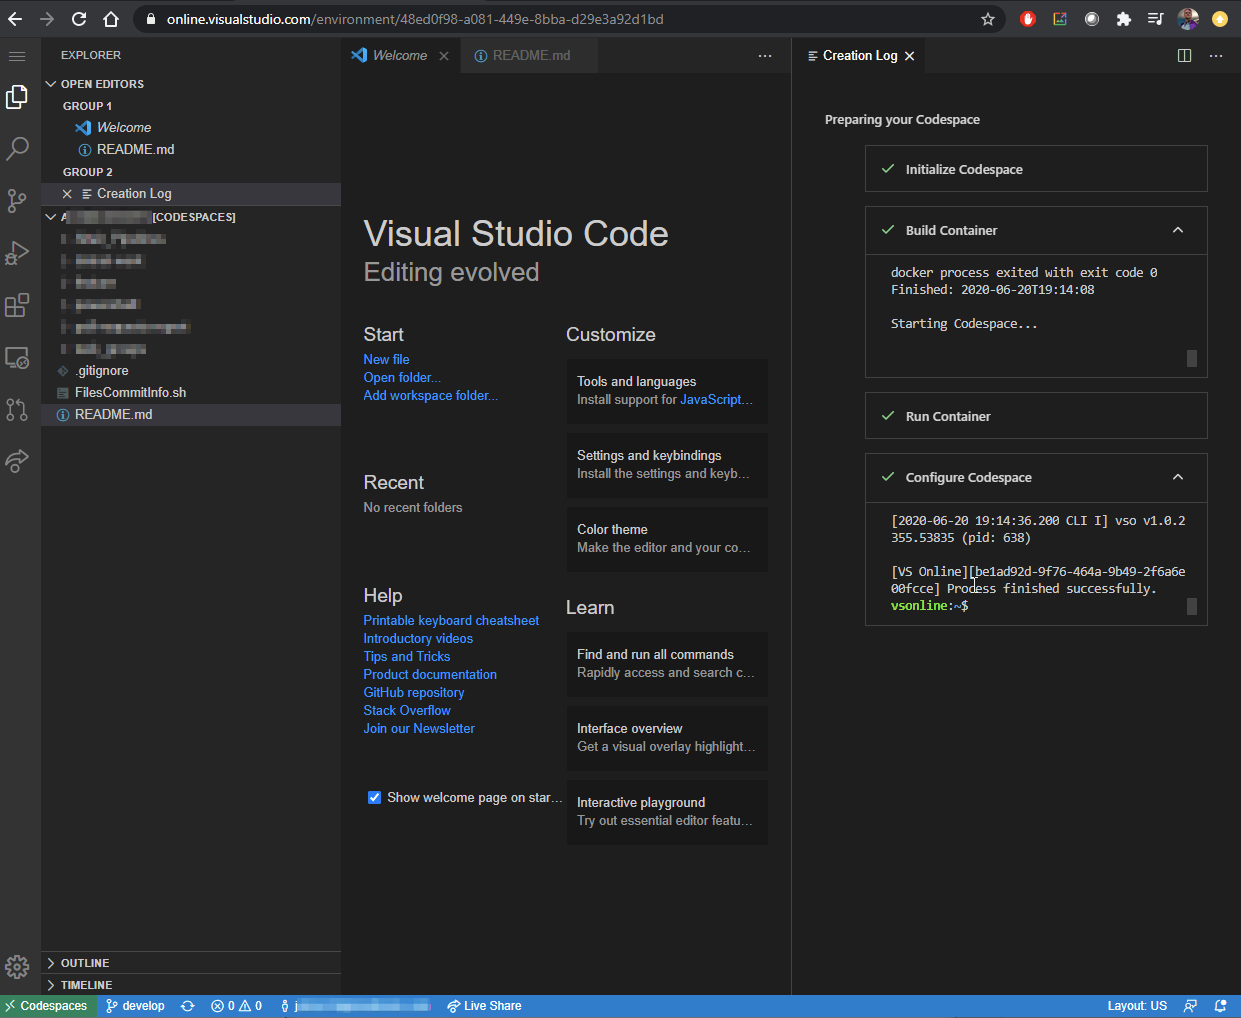Expand the Initialize Codespace step
This screenshot has height=1018, width=1241.
[1036, 169]
